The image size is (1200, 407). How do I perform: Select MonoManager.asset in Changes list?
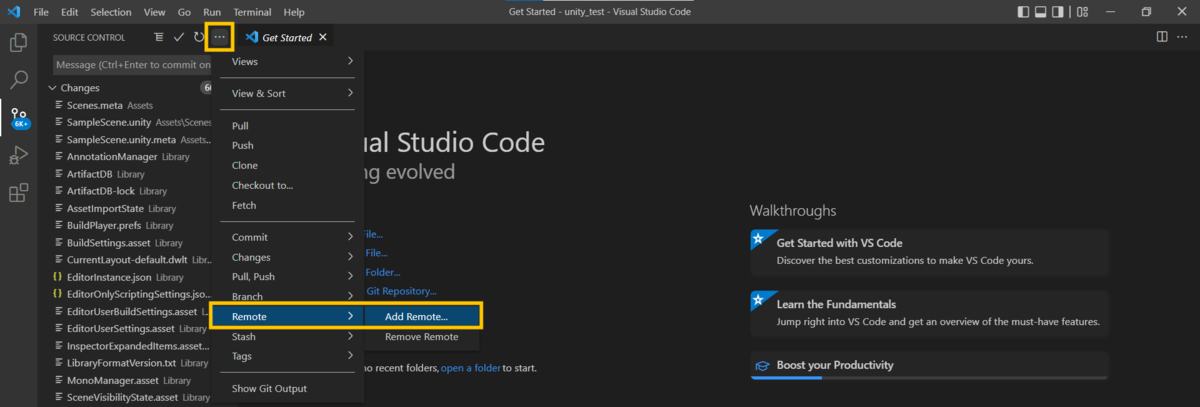[125, 380]
